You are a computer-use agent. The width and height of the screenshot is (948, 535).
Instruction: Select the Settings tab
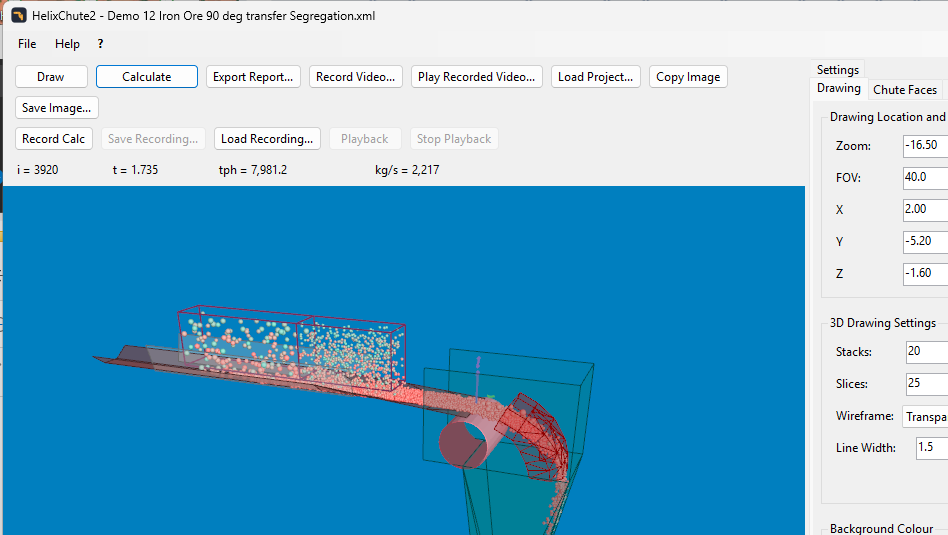coord(837,70)
